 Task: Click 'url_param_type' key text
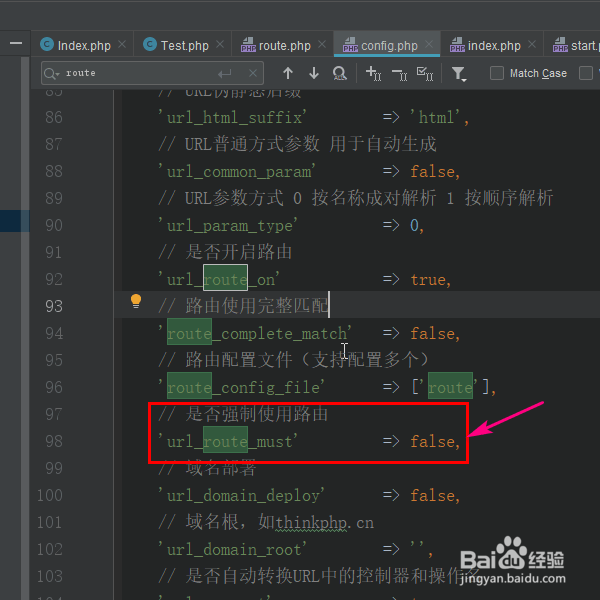(x=228, y=226)
